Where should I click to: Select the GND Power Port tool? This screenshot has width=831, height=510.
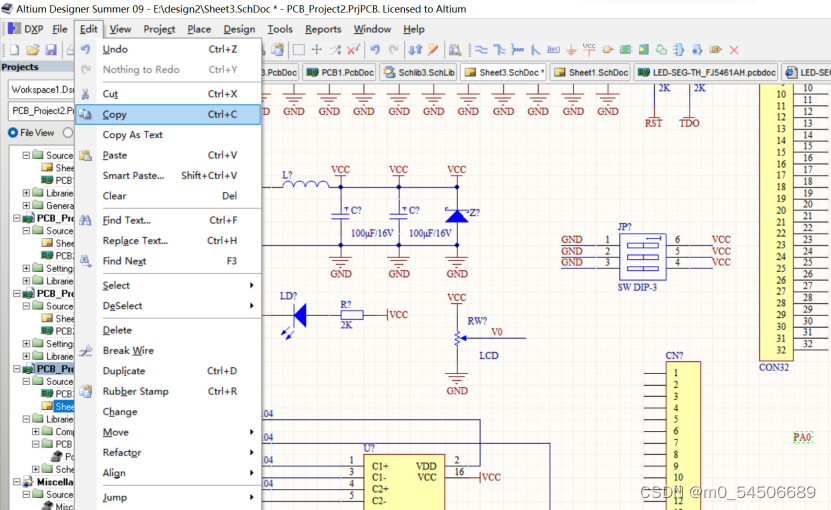(571, 50)
